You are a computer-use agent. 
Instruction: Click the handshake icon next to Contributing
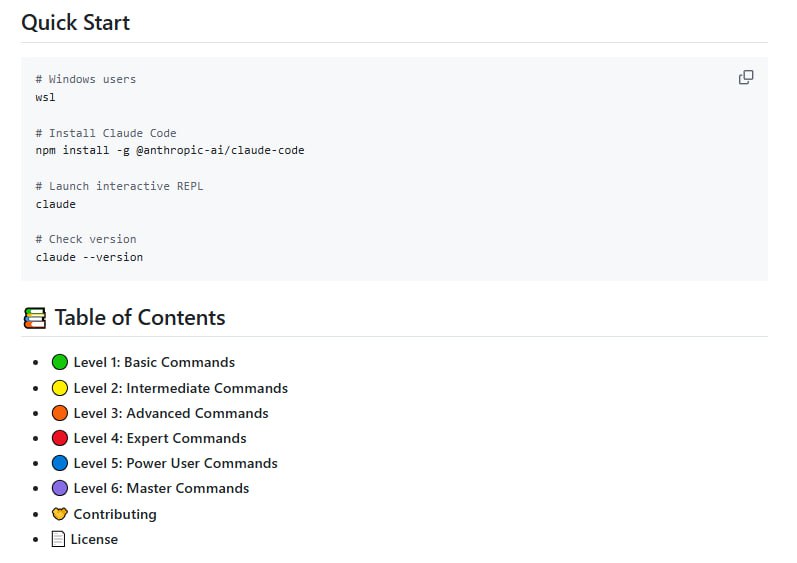click(x=60, y=514)
